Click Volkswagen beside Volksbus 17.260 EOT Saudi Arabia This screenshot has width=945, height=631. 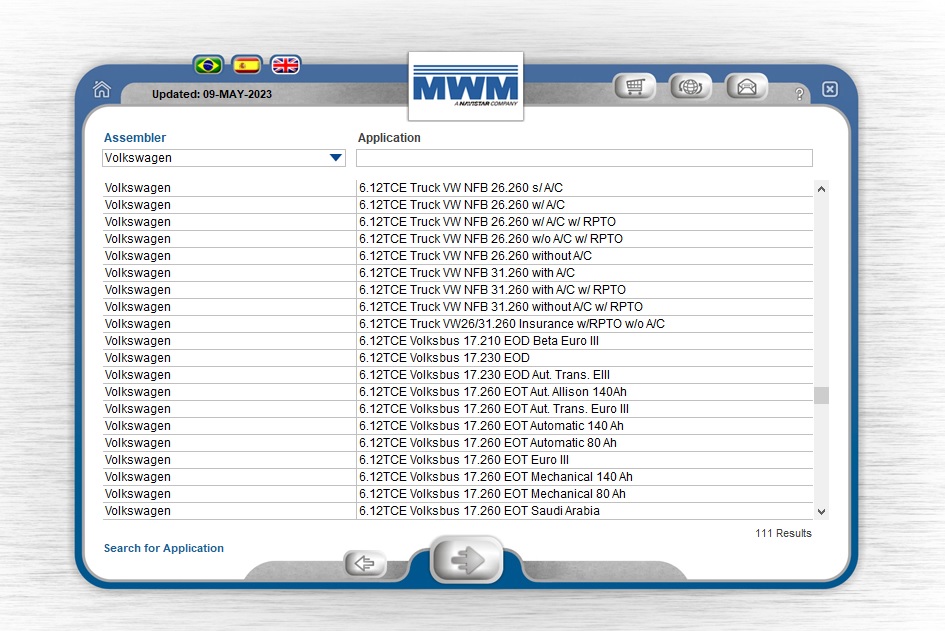coord(137,511)
